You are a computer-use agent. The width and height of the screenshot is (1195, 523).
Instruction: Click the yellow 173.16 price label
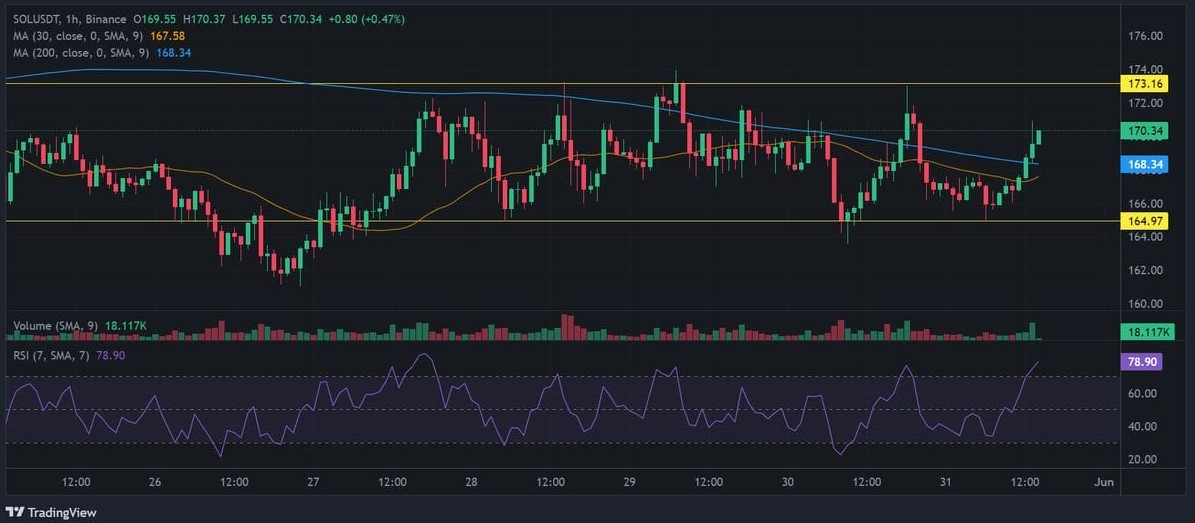1143,84
